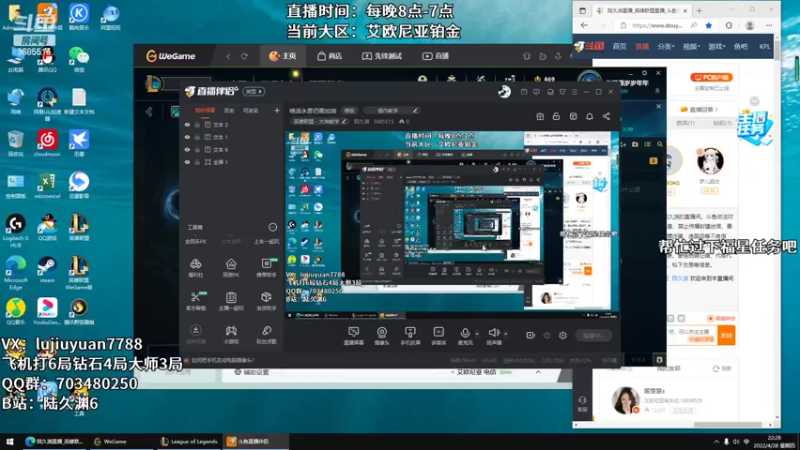Switch to WeGame 主页 tab
The height and width of the screenshot is (450, 800).
click(283, 56)
